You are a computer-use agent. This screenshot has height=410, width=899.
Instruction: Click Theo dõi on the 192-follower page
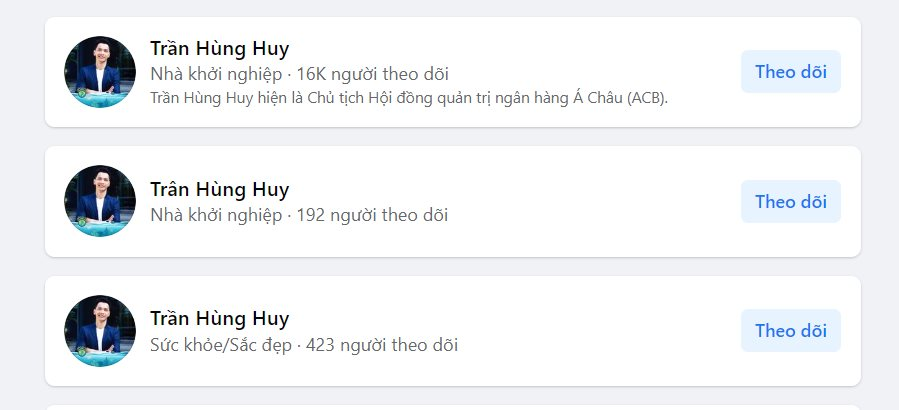[791, 201]
